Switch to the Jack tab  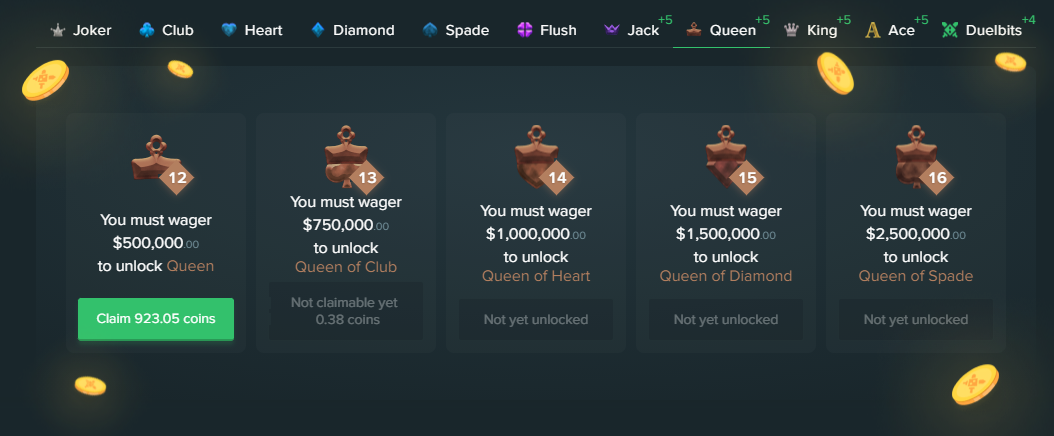(x=635, y=30)
